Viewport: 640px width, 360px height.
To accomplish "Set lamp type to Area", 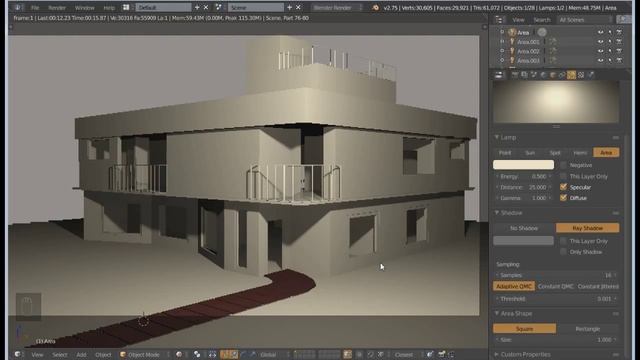I will 606,153.
